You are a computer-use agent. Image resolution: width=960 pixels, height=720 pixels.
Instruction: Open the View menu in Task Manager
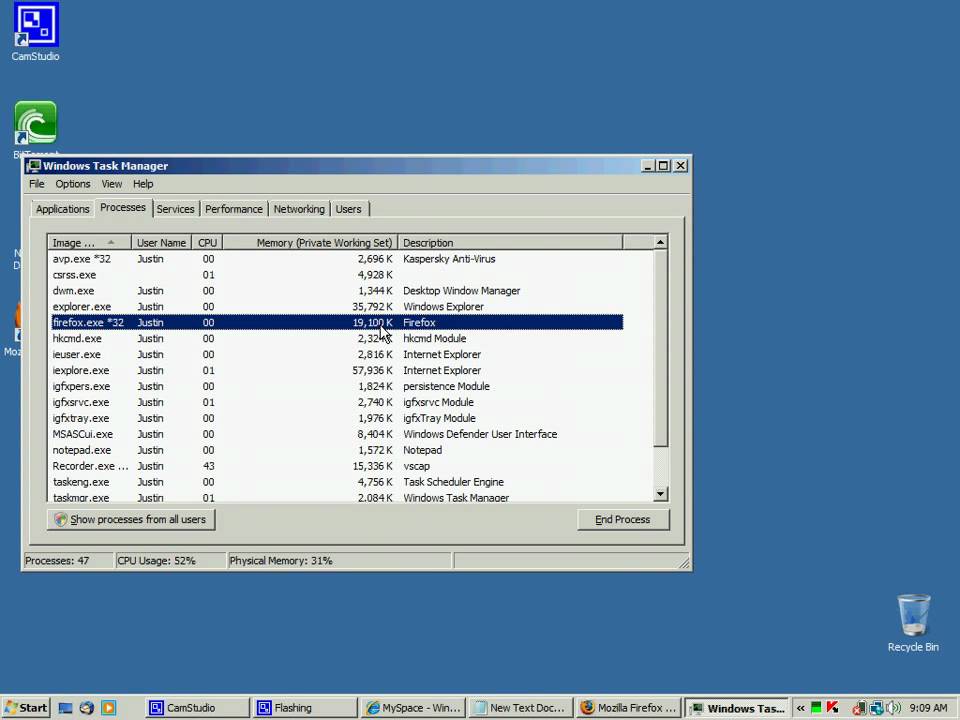(x=111, y=184)
